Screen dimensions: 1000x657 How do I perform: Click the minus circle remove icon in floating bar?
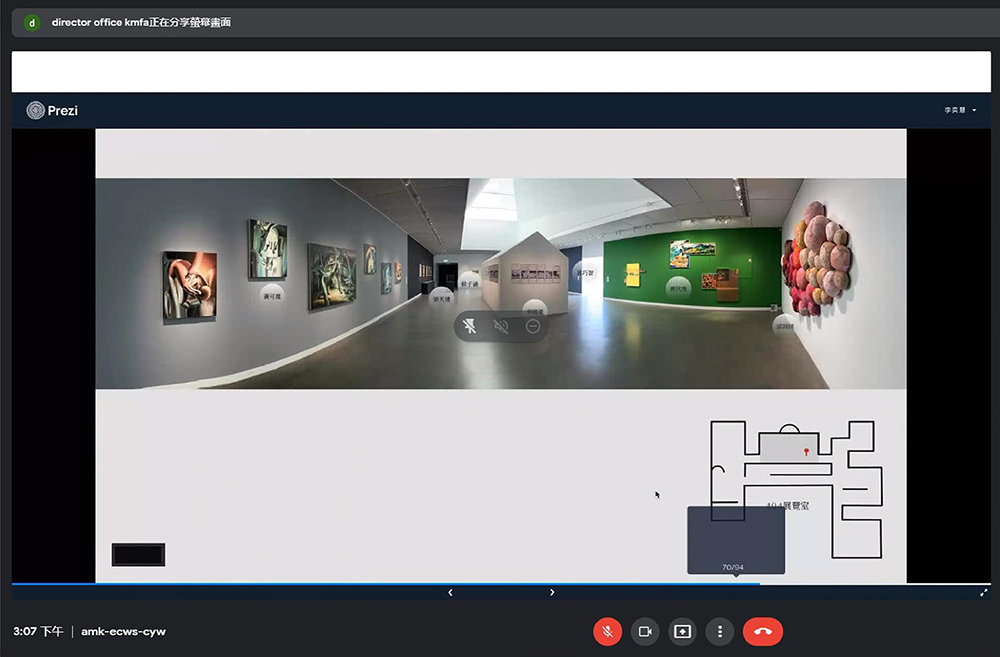[533, 327]
